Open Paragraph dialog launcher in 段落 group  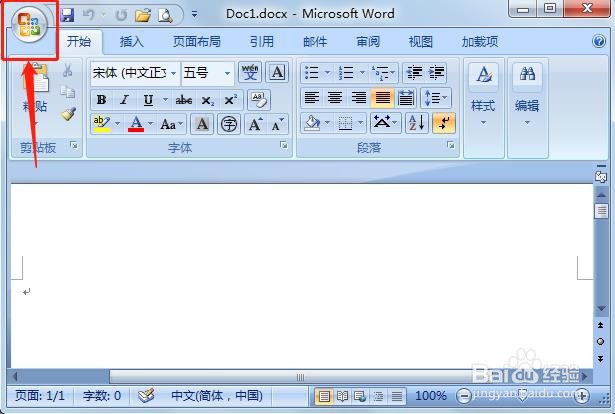tap(451, 145)
